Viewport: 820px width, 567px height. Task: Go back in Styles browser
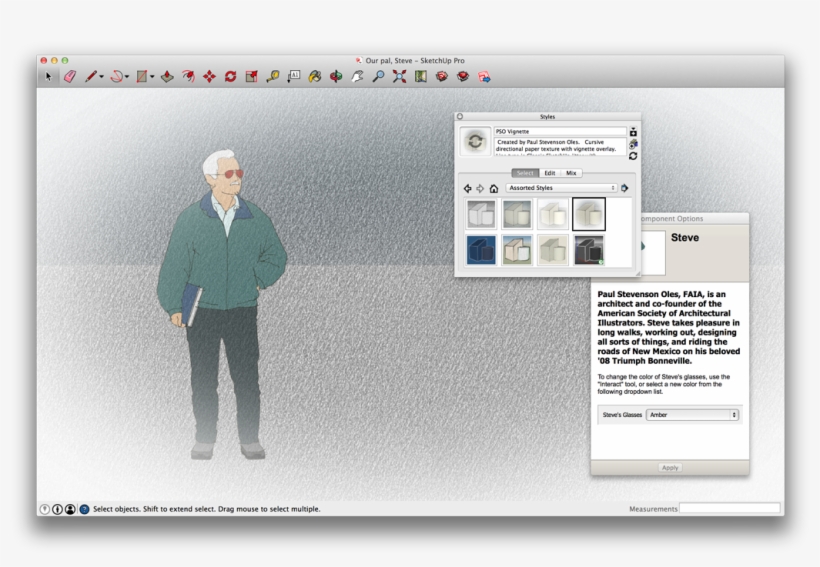(468, 188)
